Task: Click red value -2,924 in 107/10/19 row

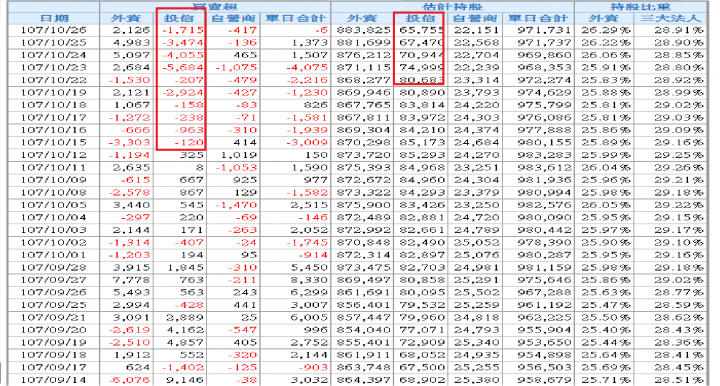Action: [x=183, y=92]
